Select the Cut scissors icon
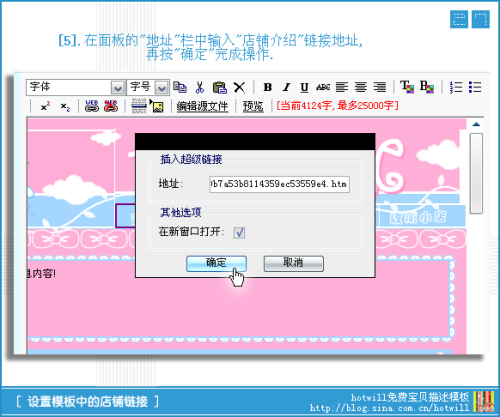 pyautogui.click(x=199, y=87)
